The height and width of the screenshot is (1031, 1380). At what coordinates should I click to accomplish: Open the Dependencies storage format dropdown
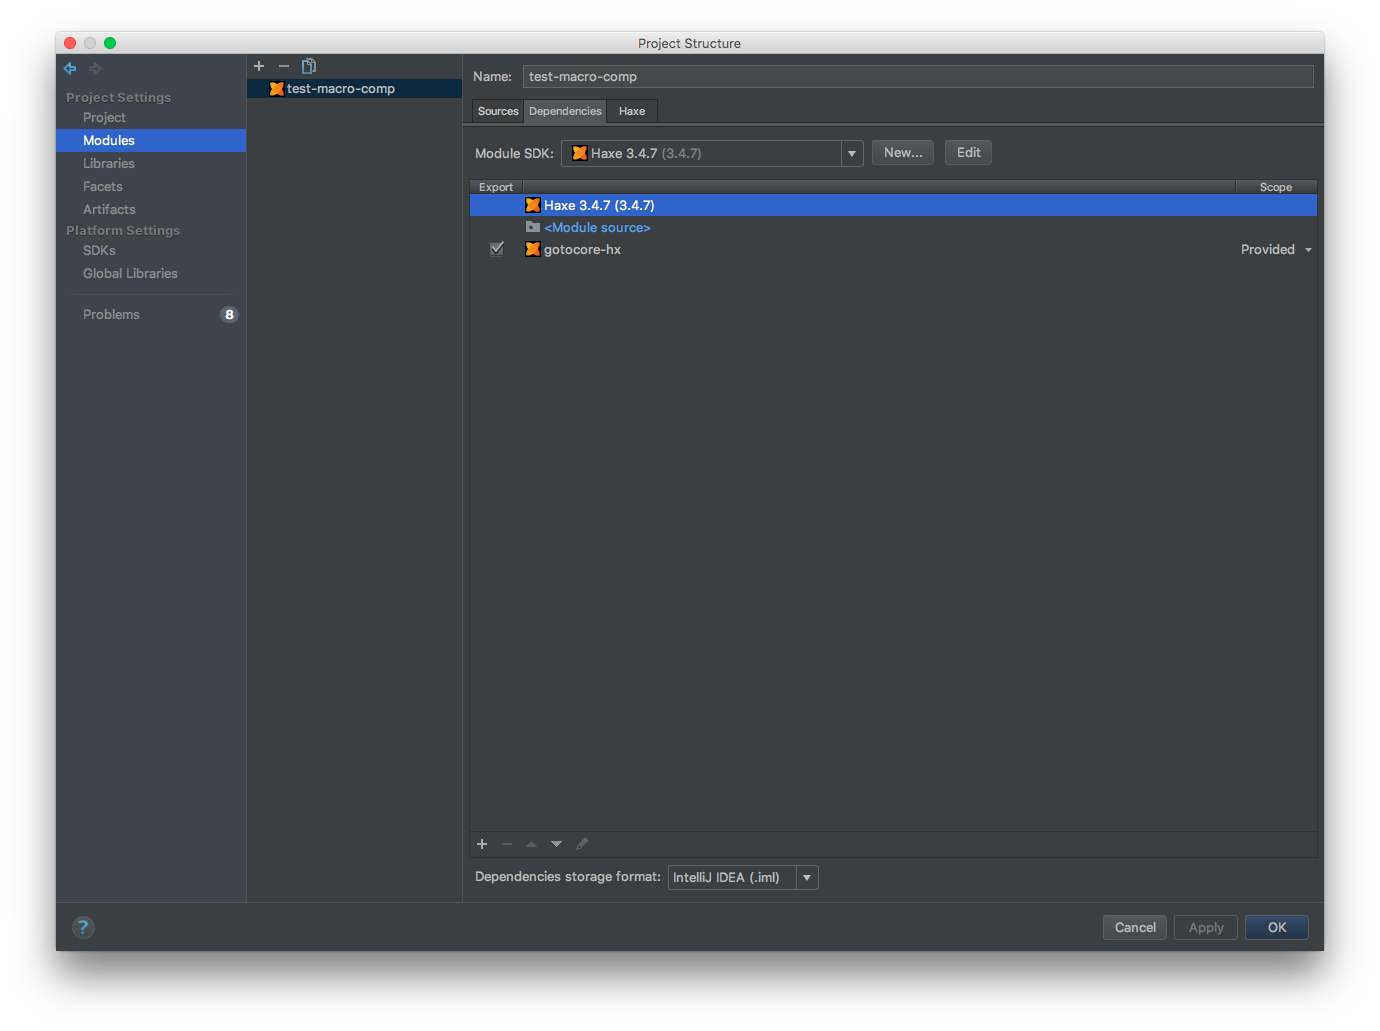coord(807,877)
